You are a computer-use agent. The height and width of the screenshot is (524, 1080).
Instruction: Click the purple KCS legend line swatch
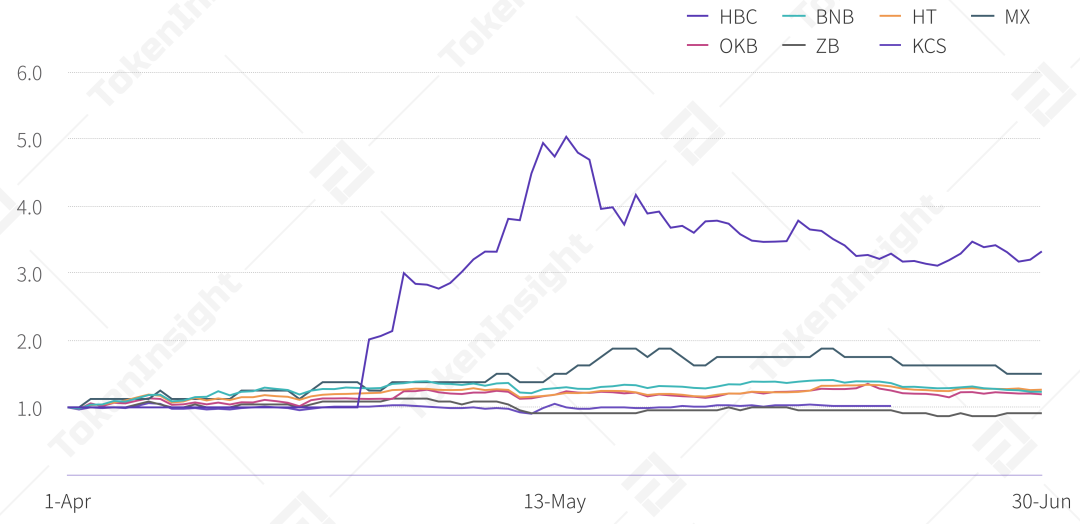point(890,46)
